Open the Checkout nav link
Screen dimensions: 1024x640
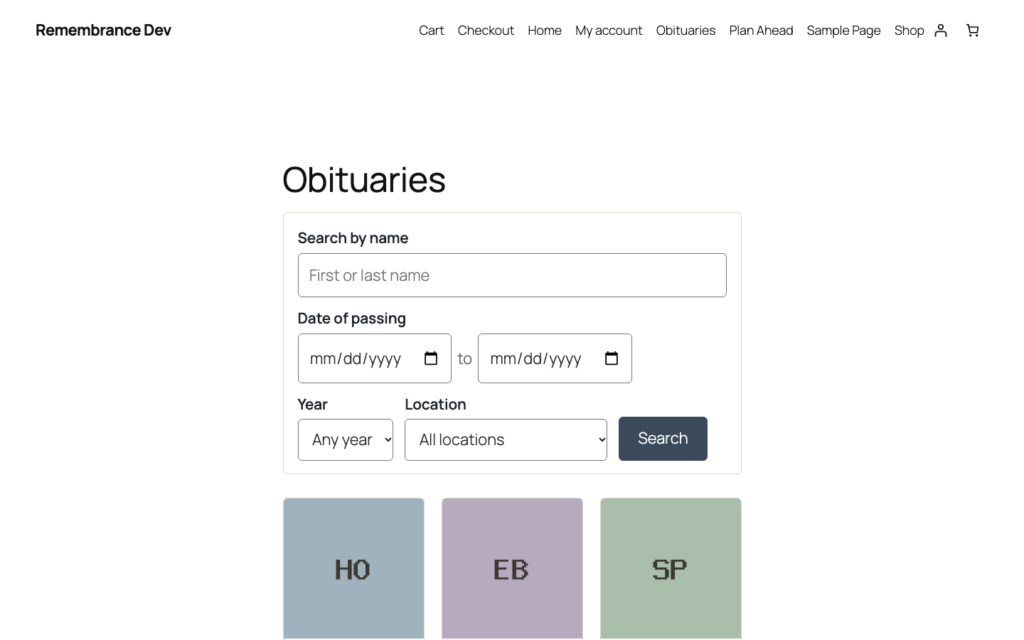[x=485, y=31]
